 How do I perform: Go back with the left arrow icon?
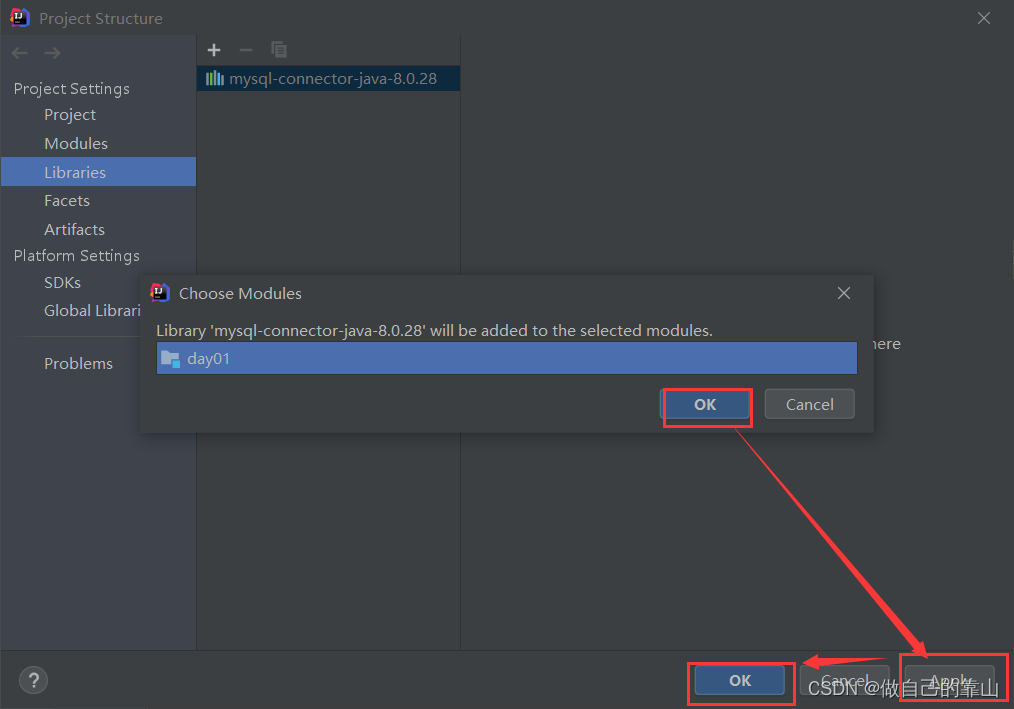click(x=20, y=53)
